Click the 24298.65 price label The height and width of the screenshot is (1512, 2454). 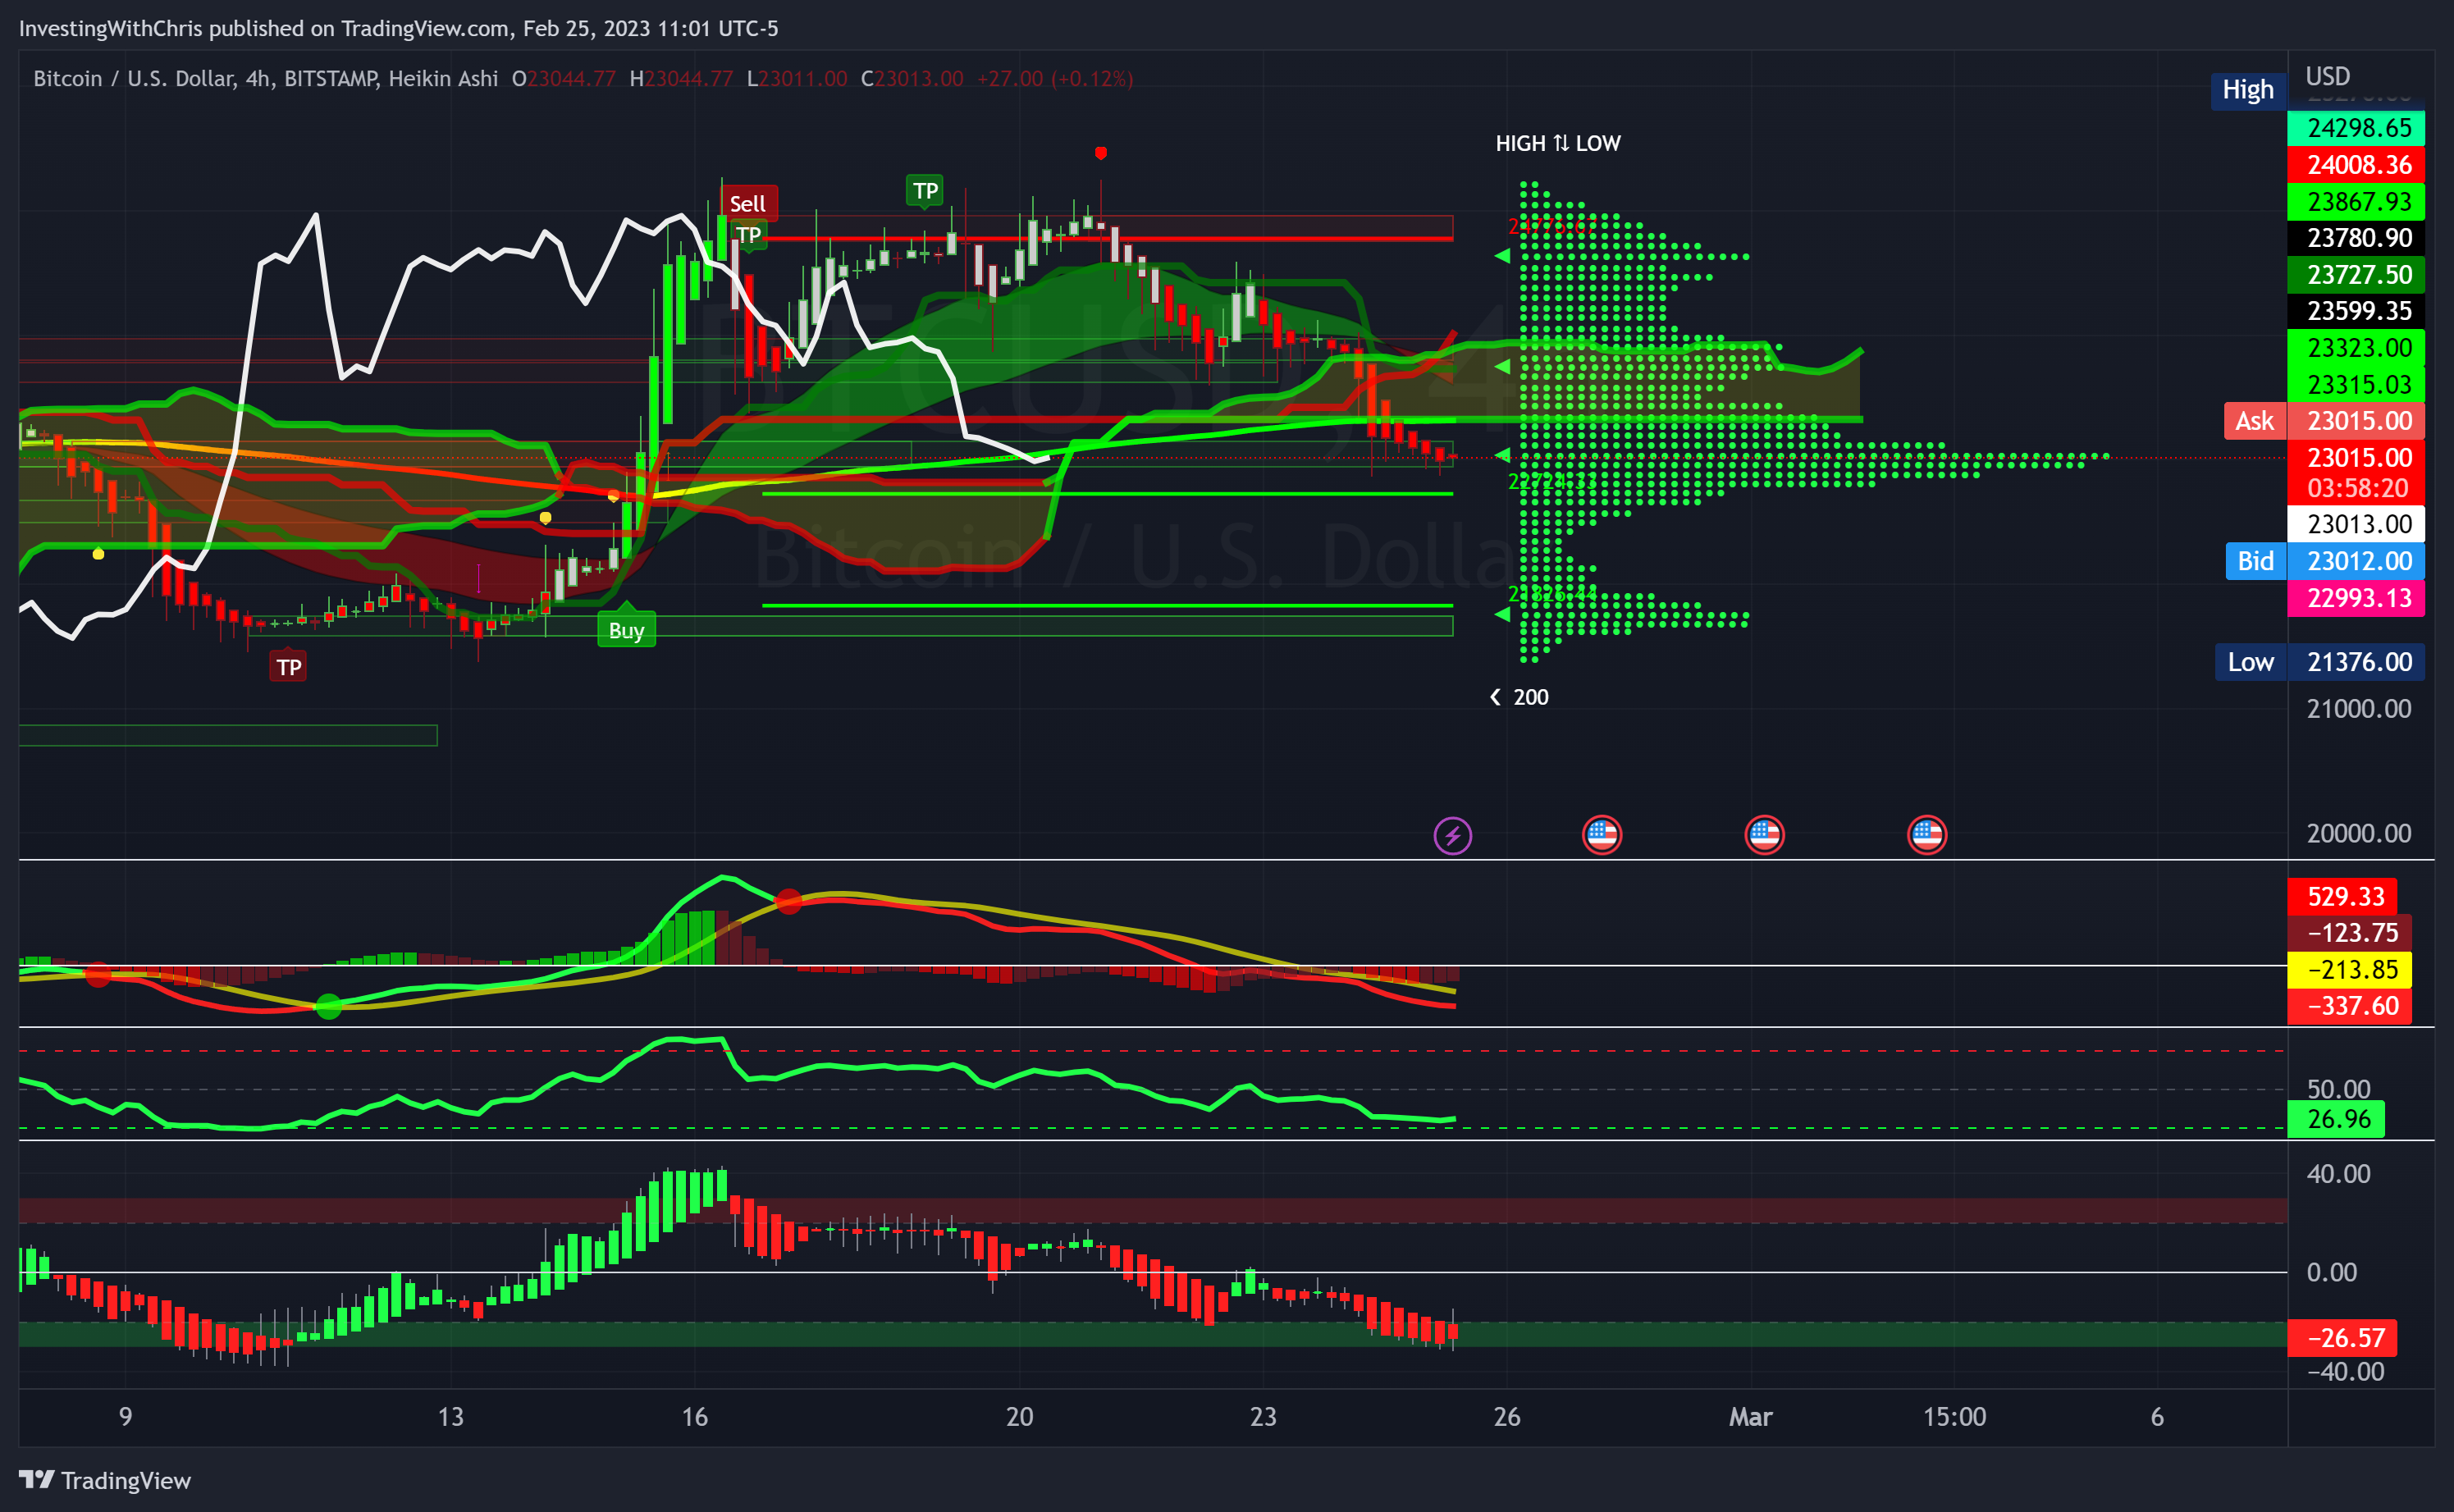pyautogui.click(x=2356, y=128)
